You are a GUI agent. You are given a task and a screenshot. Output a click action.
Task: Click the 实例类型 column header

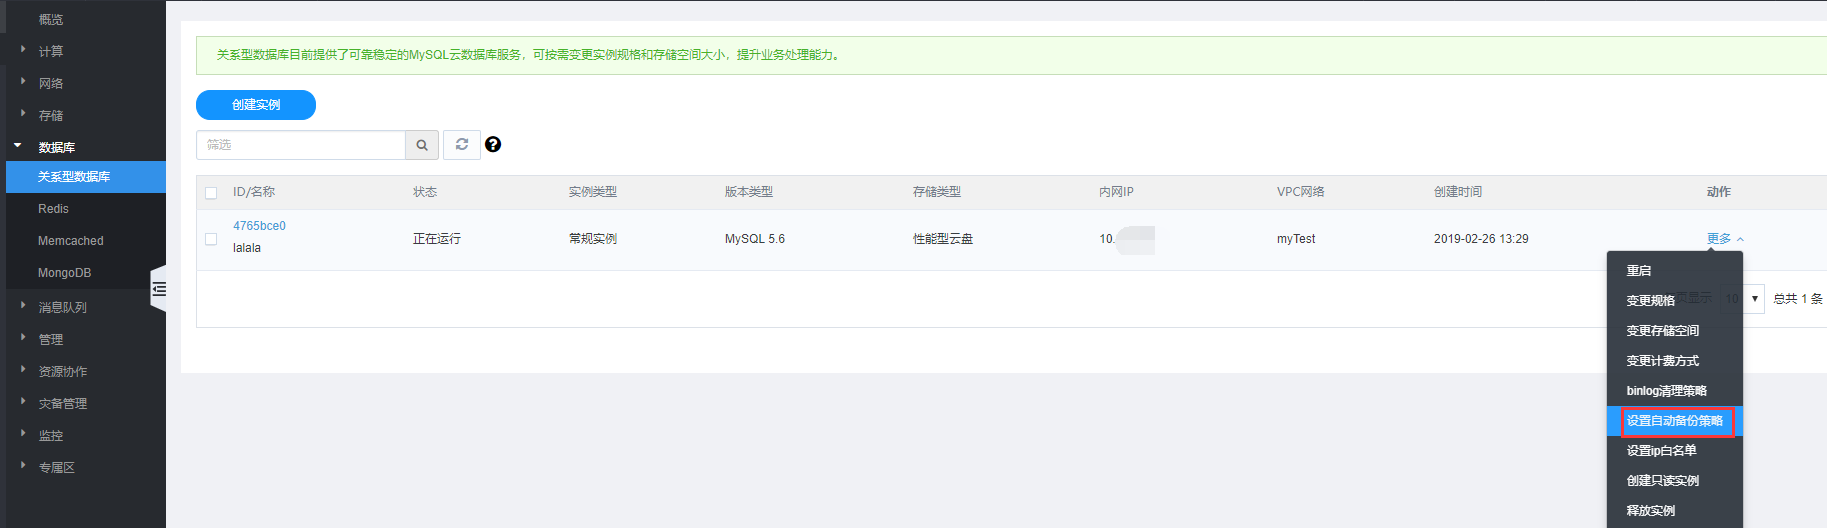(593, 192)
